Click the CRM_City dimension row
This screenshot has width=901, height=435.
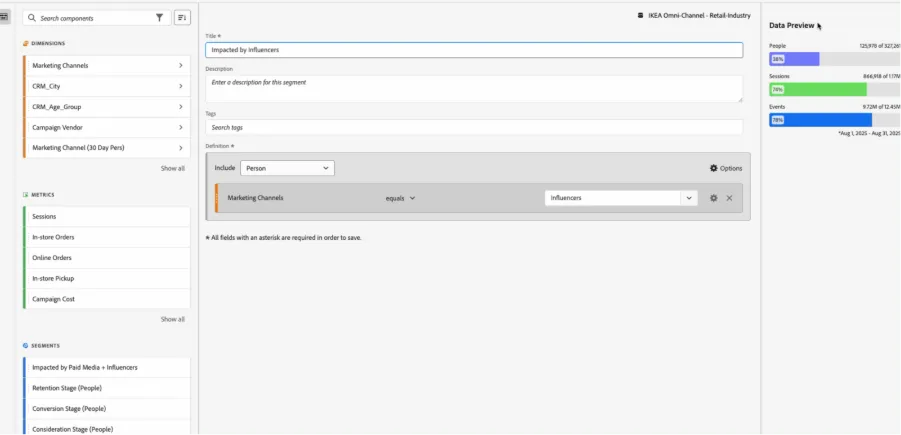(107, 86)
